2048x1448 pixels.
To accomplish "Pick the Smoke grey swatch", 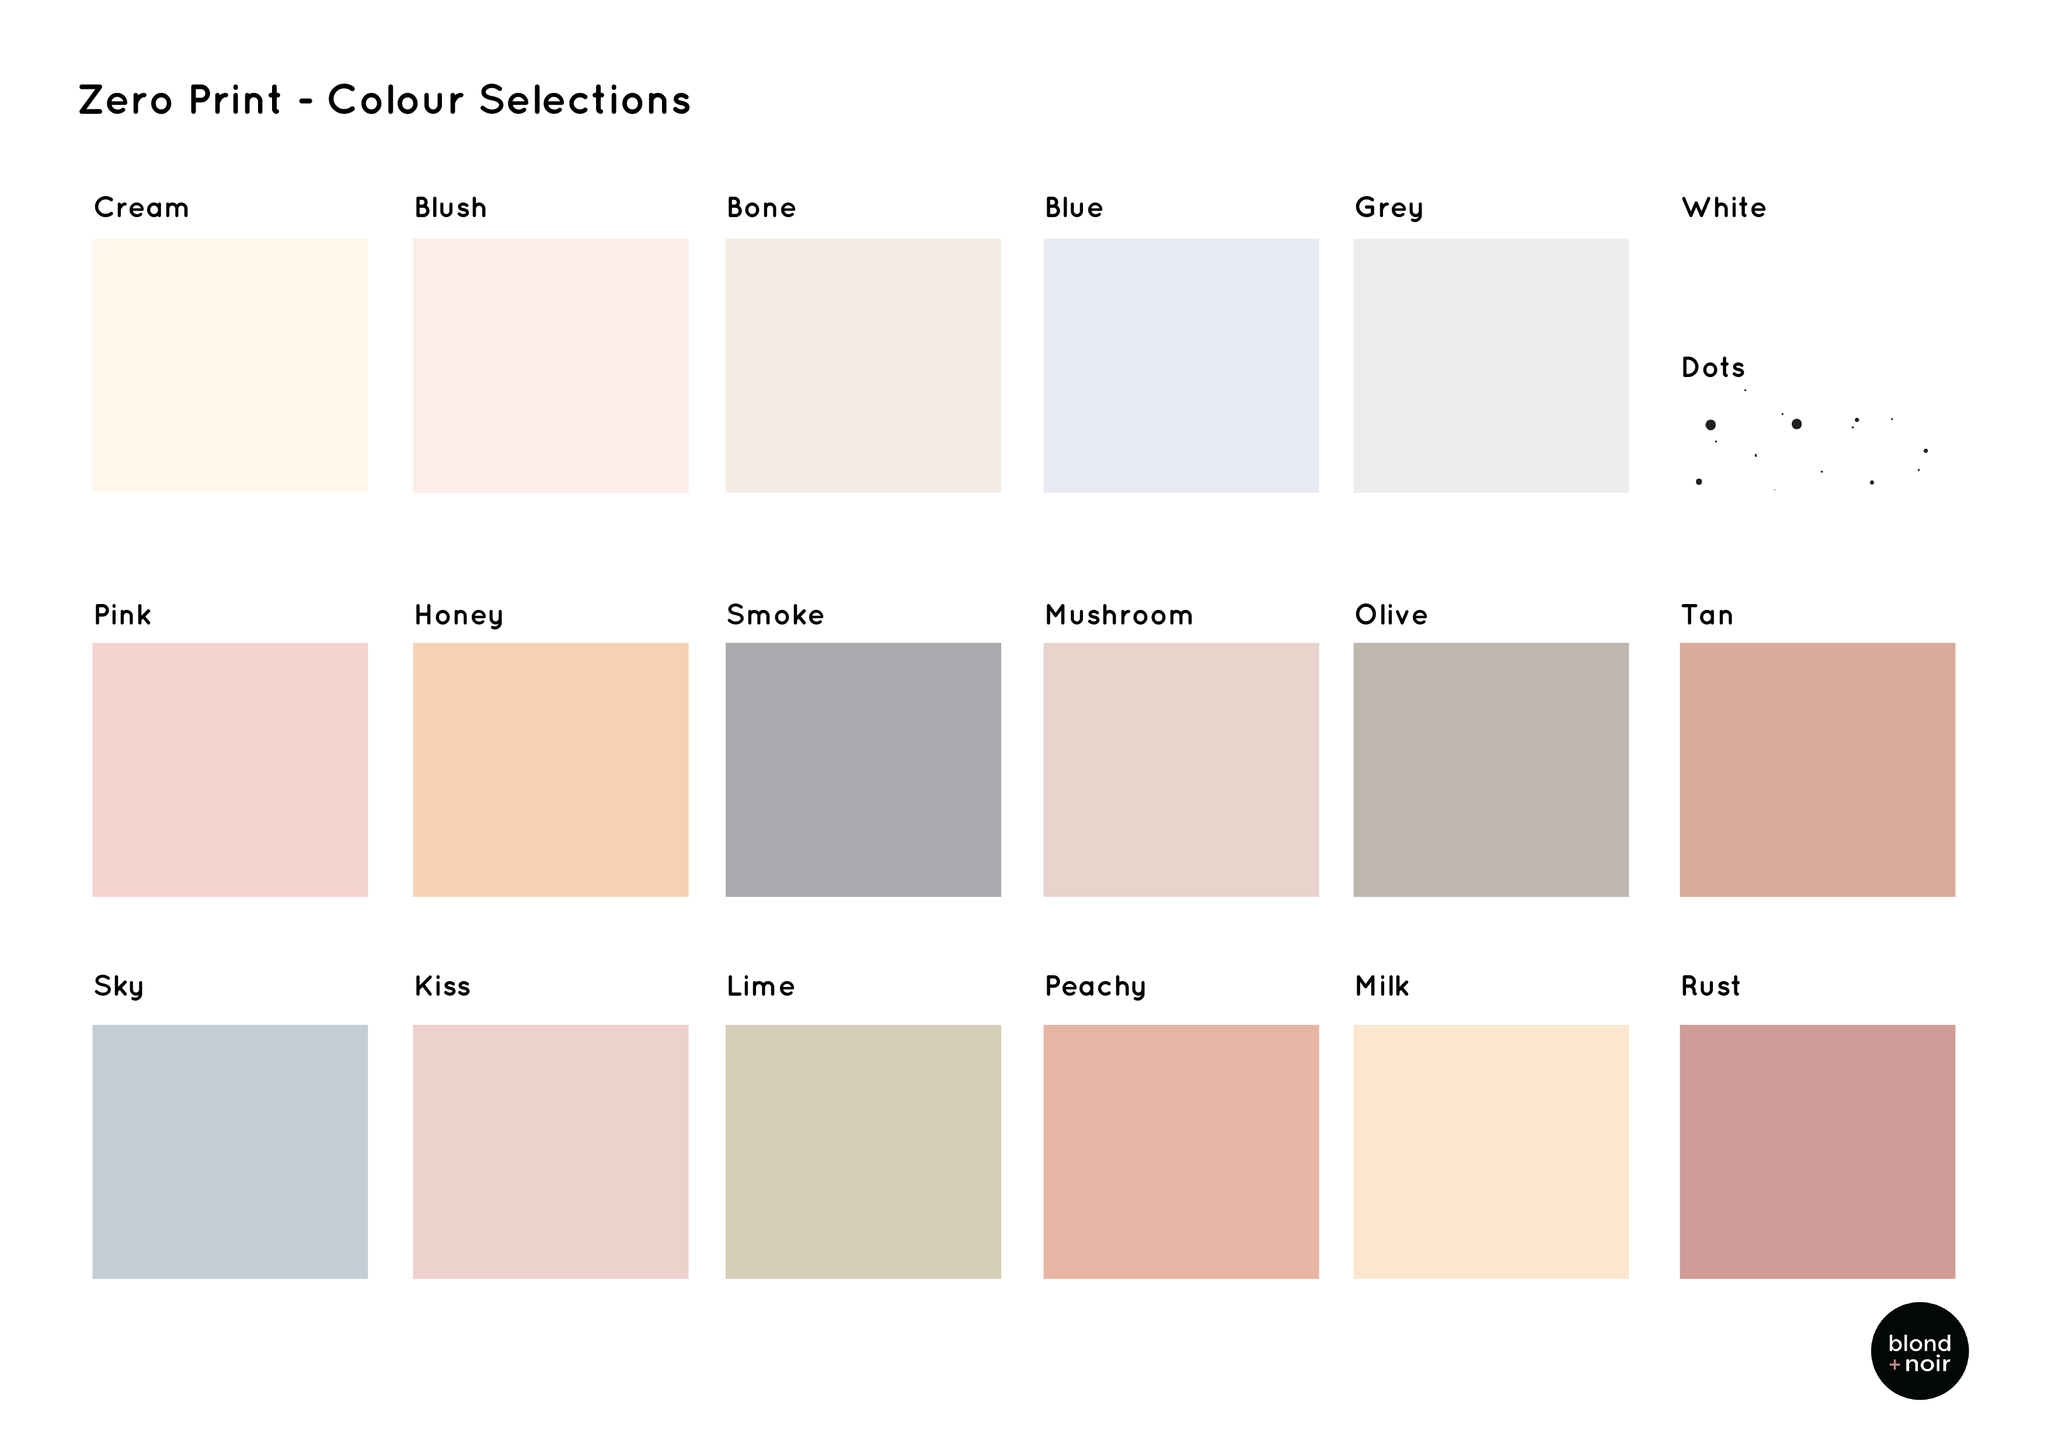I will click(863, 770).
